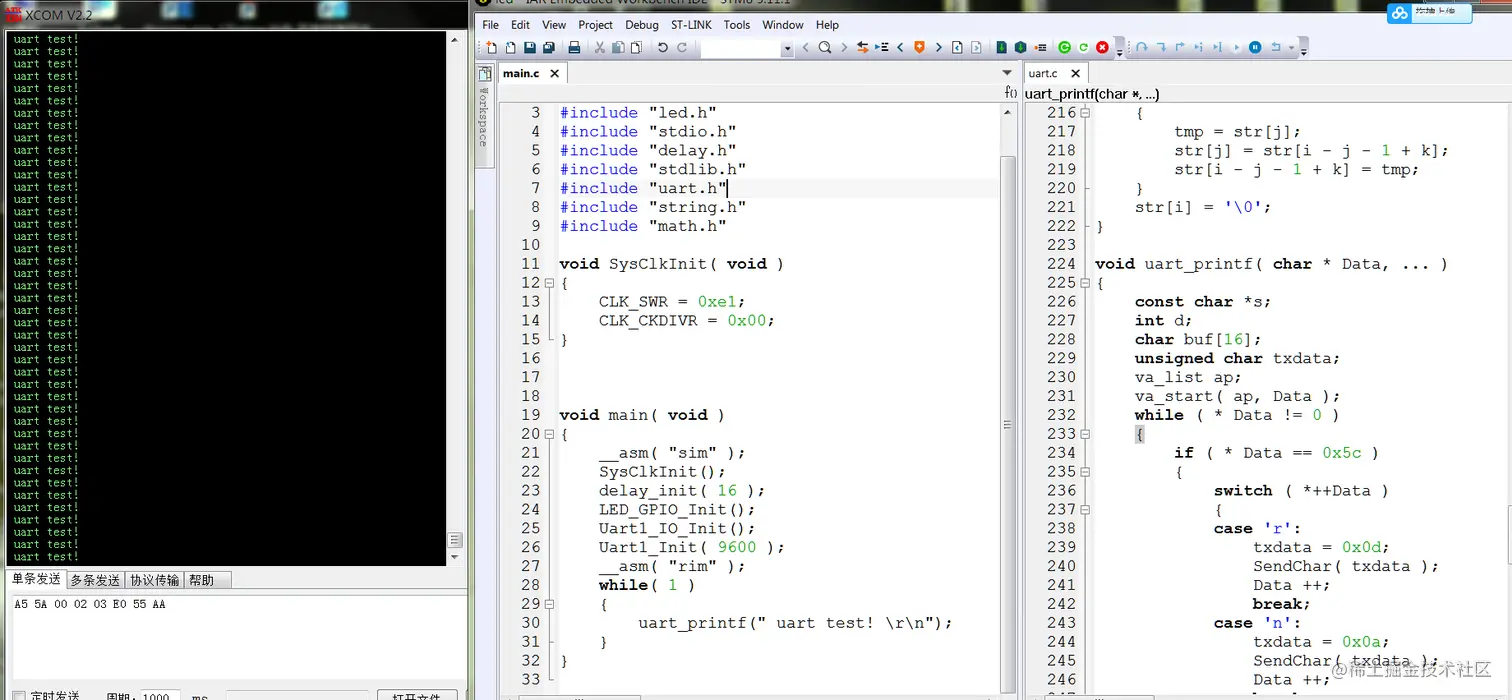Image resolution: width=1512 pixels, height=700 pixels.
Task: Collapse while block fold at line 233
Action: point(1085,434)
